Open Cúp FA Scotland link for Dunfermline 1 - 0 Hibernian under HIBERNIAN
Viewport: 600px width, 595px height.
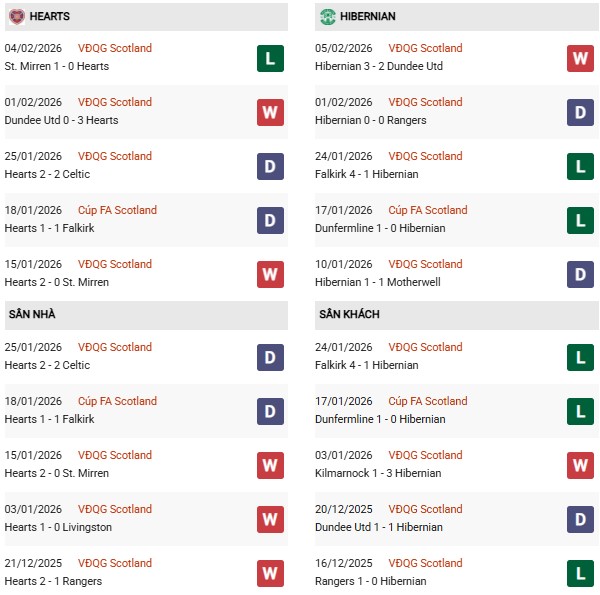427,210
